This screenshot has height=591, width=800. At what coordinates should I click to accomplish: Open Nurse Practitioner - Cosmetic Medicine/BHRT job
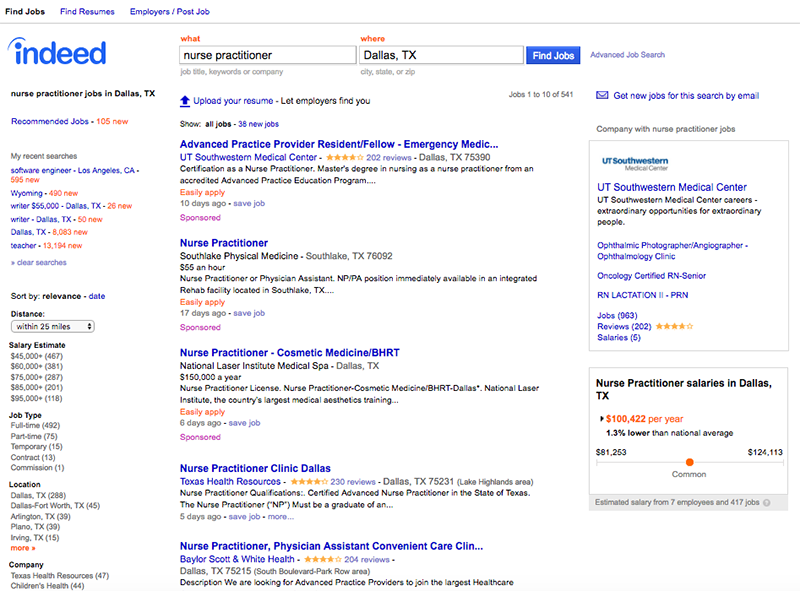pos(290,353)
